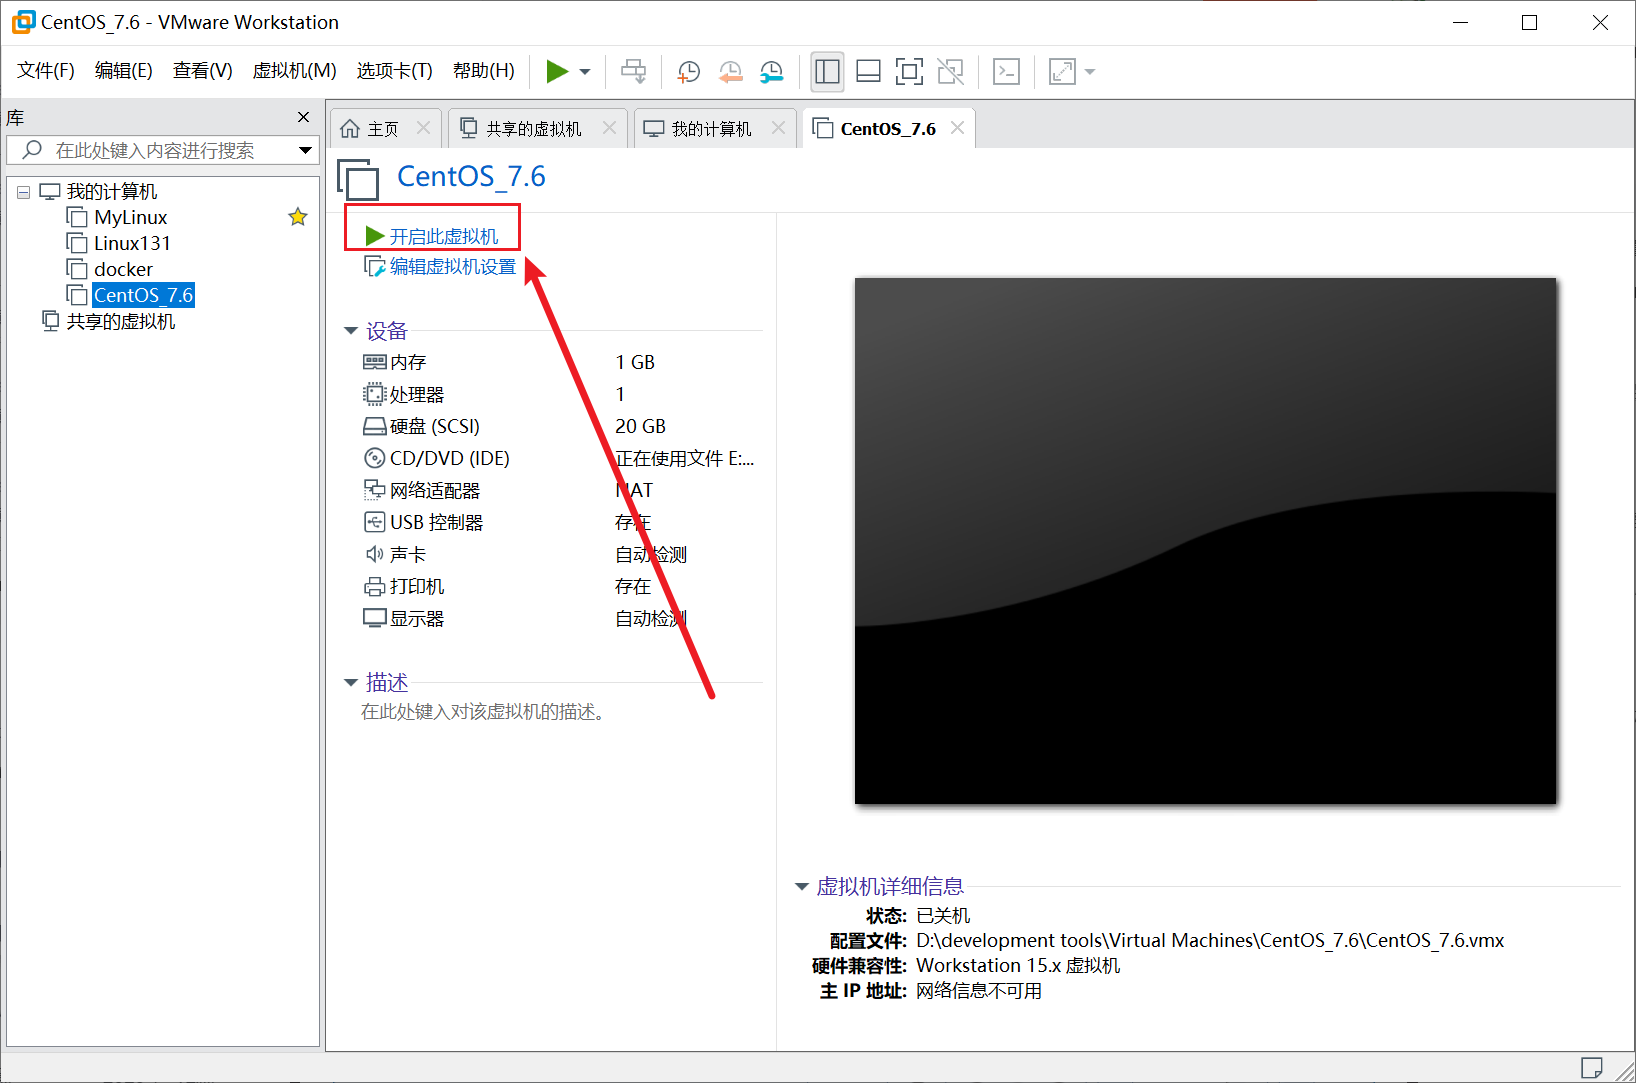The height and width of the screenshot is (1083, 1636).
Task: Click the USB 控制器 device row
Action: [x=560, y=522]
